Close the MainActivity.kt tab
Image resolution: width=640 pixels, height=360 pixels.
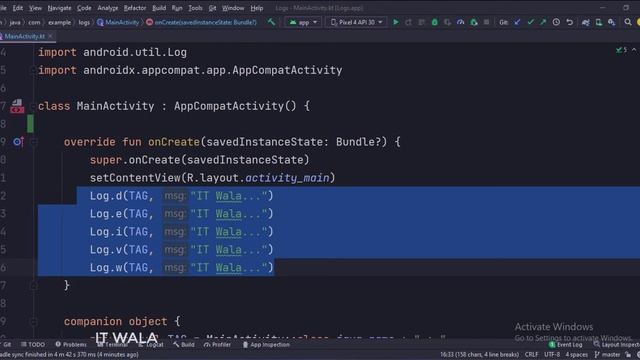point(50,36)
